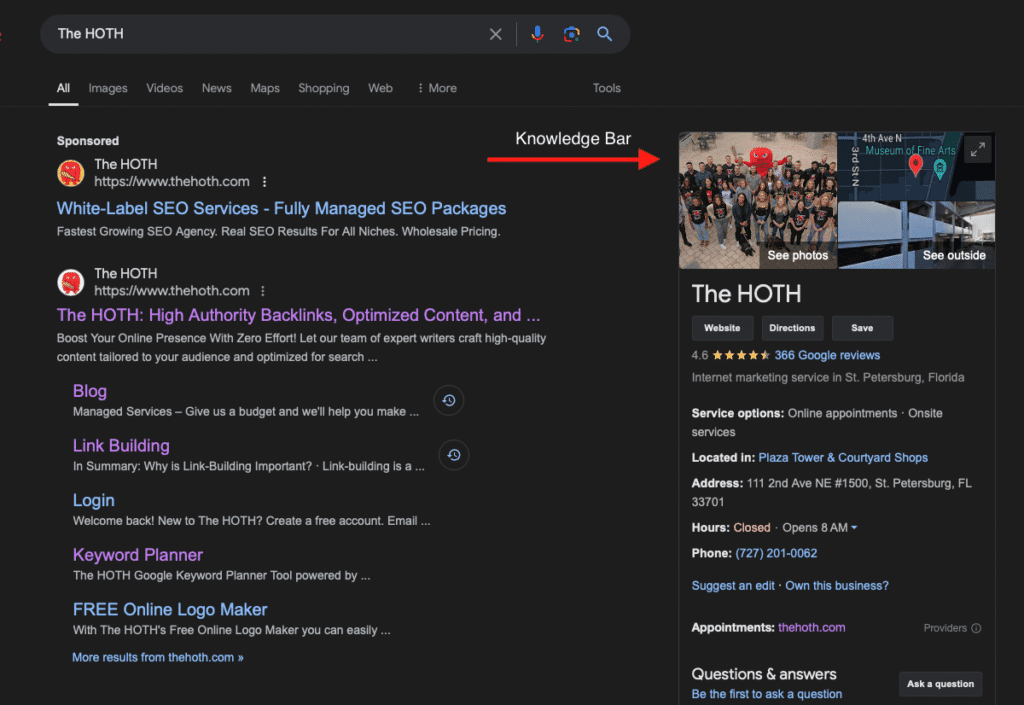Click the blue magnifier search icon
The width and height of the screenshot is (1024, 705).
pyautogui.click(x=604, y=34)
